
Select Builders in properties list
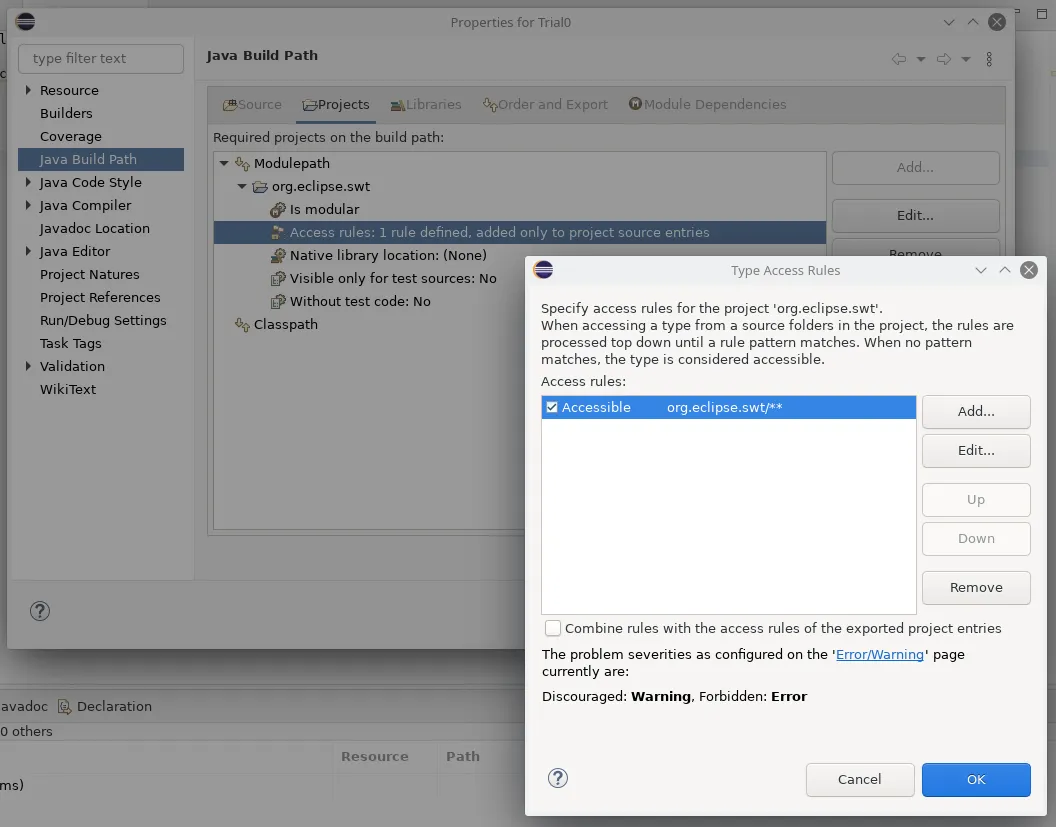[x=66, y=113]
